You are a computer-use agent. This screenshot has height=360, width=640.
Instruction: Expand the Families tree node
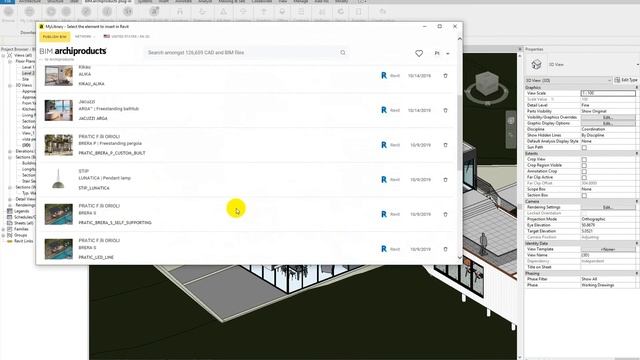click(x=3, y=229)
